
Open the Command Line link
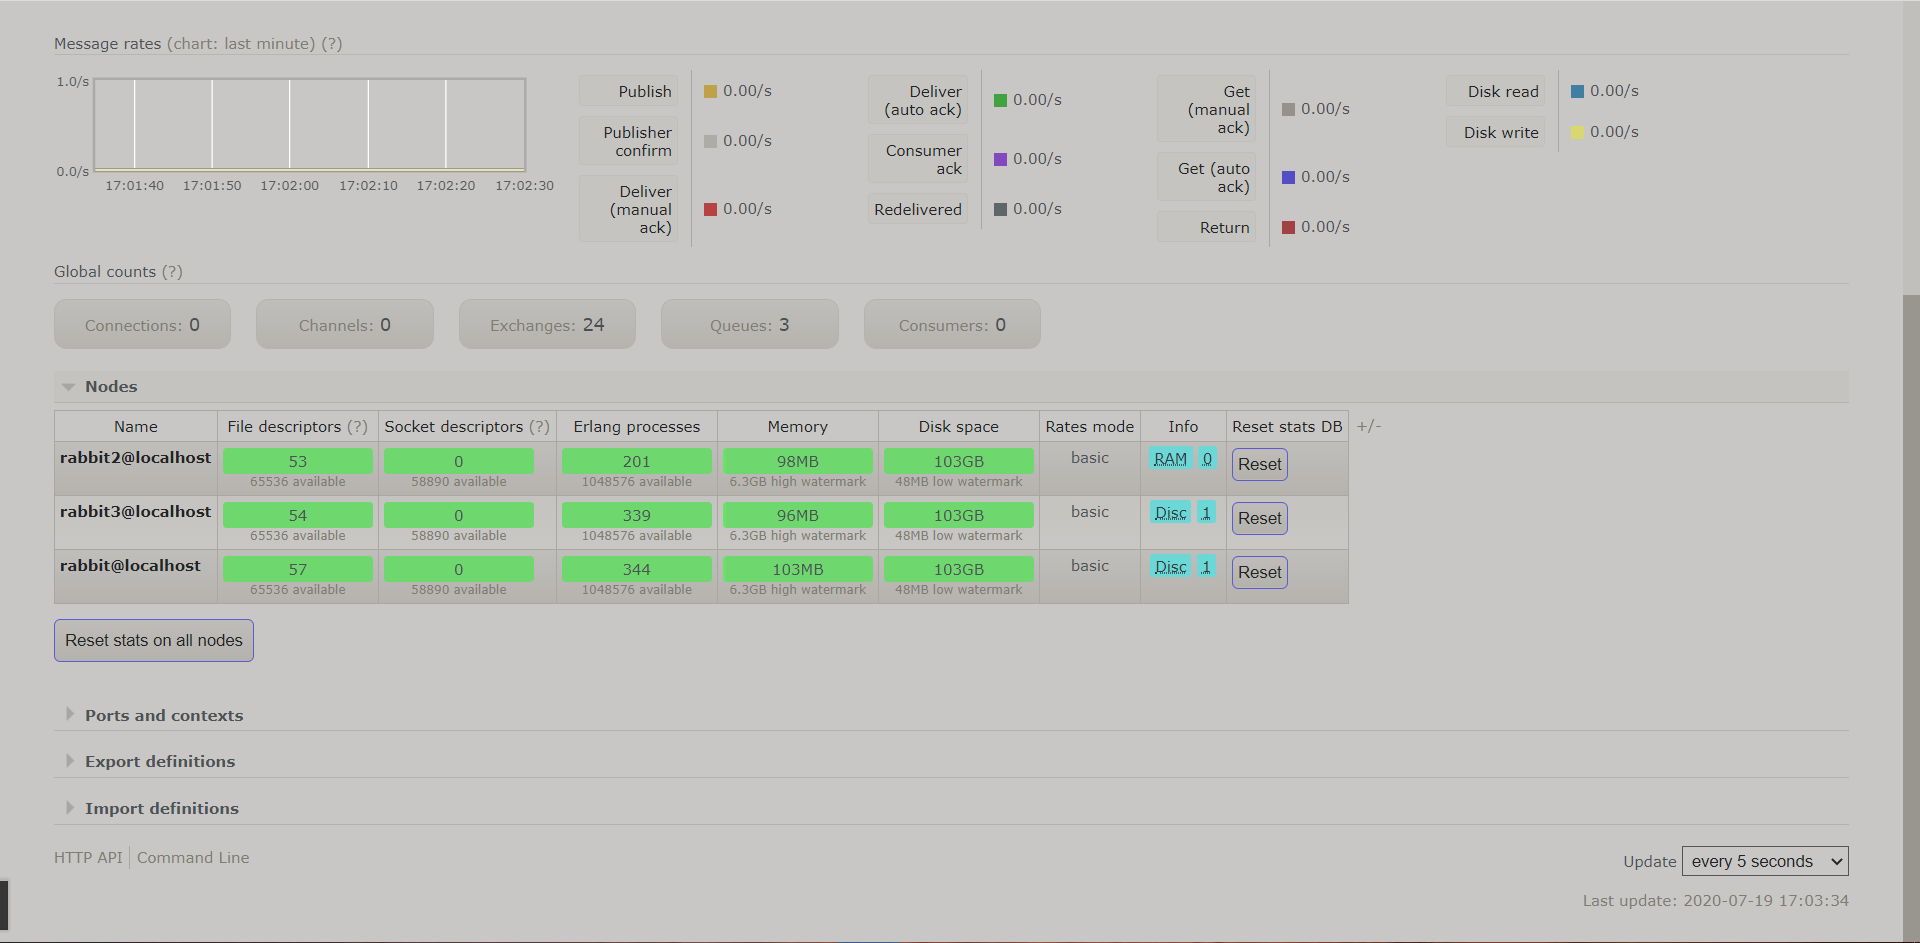[x=193, y=857]
